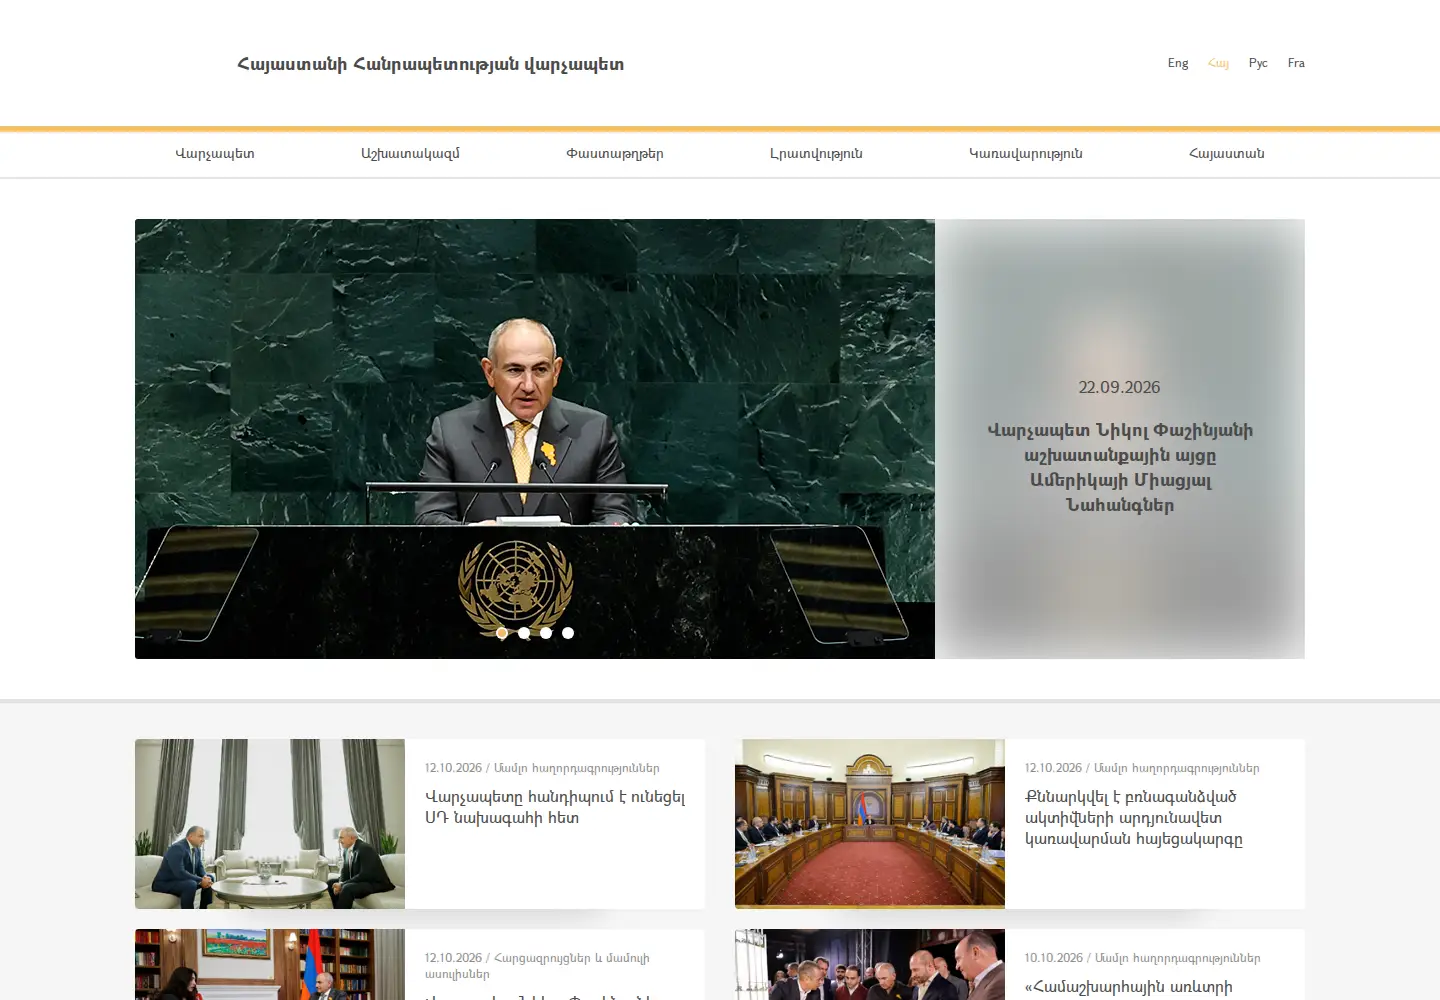This screenshot has width=1440, height=1000.
Task: Click the site title Հայաստանի Հանրապետության վարչապետ
Action: [431, 65]
